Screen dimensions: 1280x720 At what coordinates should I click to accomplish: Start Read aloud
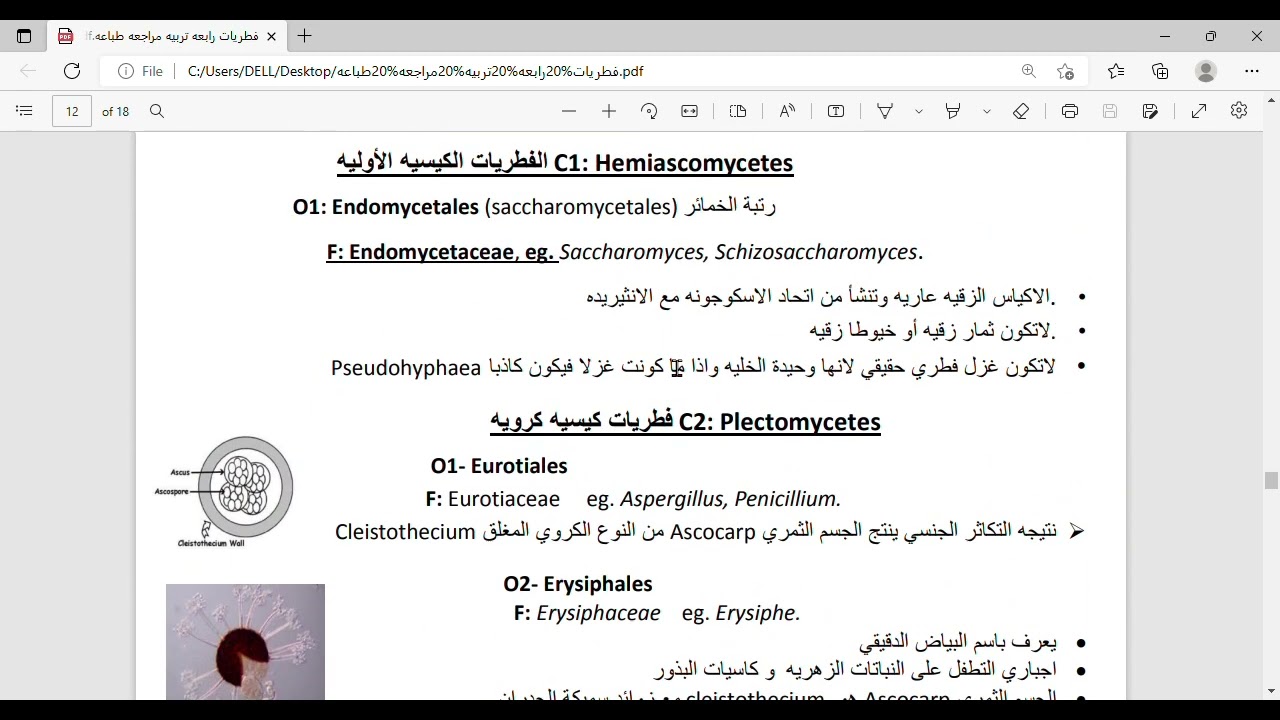tap(787, 111)
